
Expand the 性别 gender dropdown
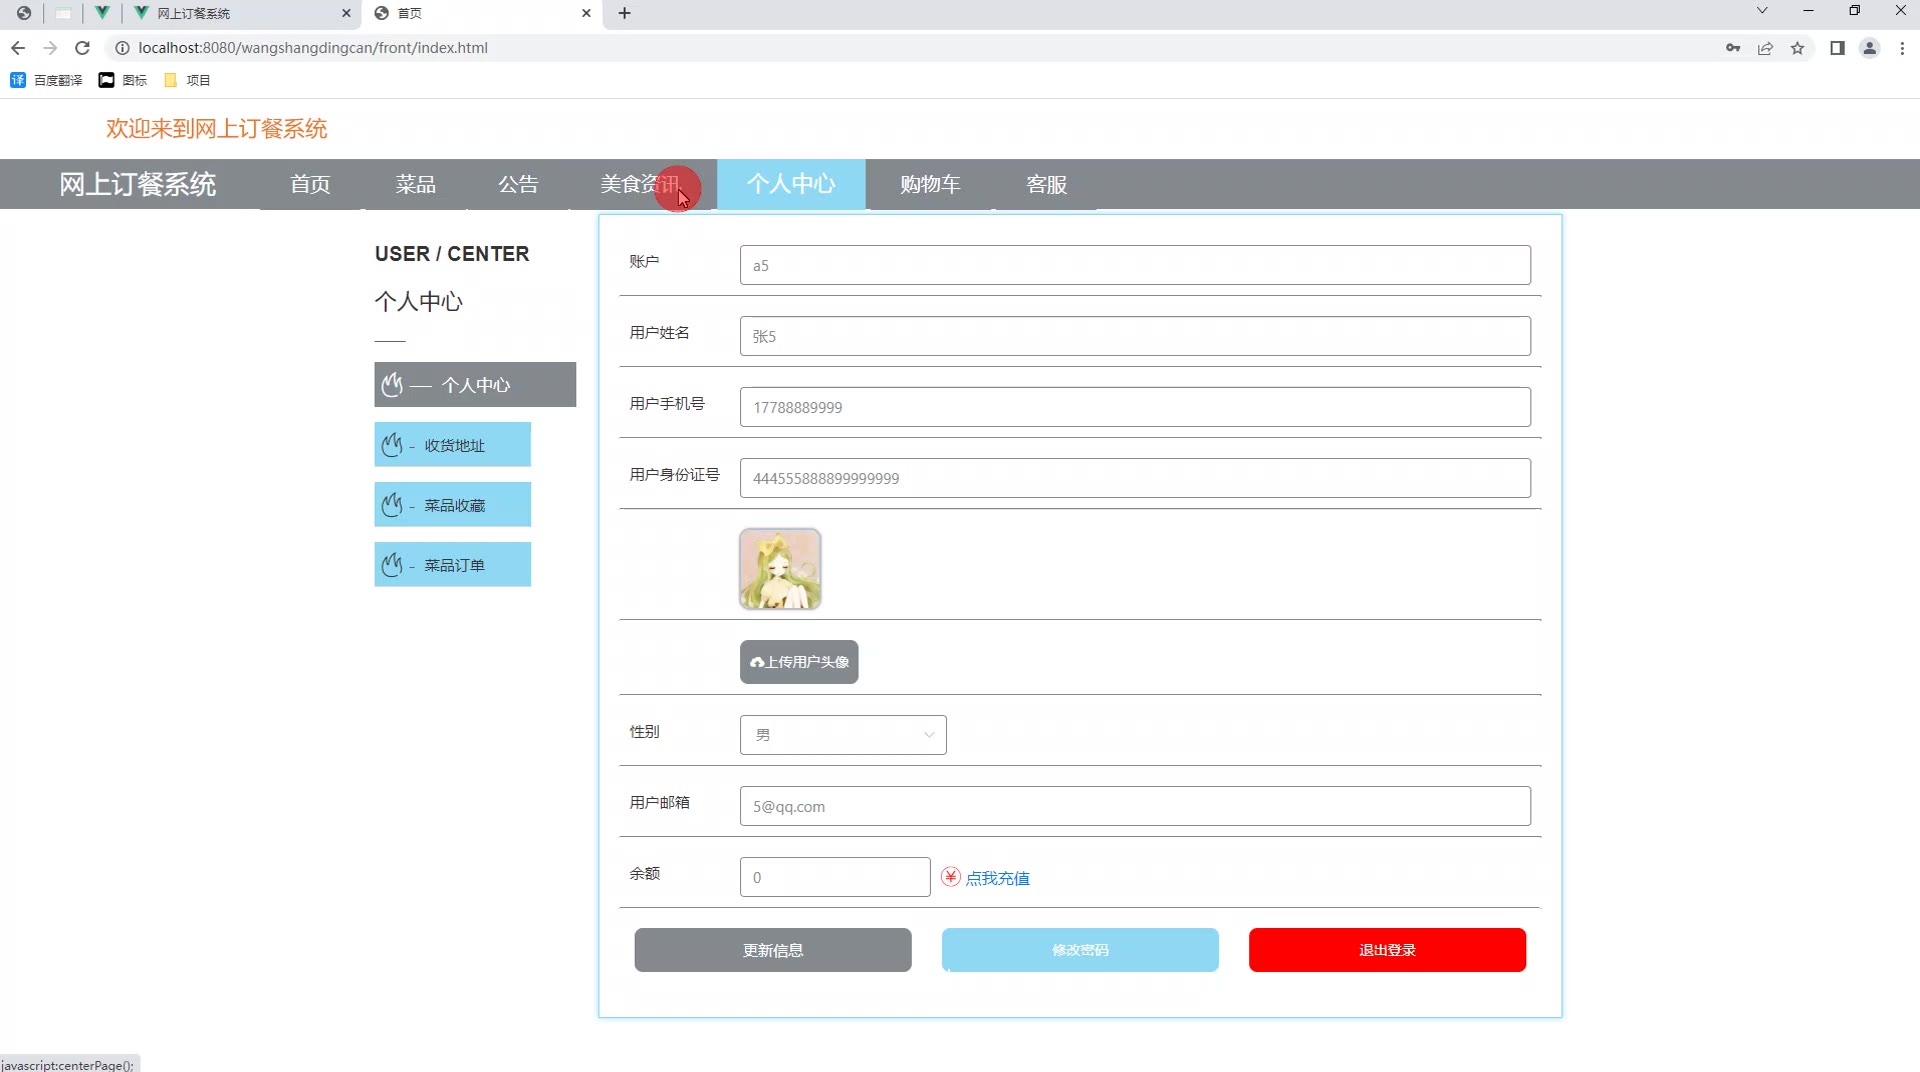[843, 735]
